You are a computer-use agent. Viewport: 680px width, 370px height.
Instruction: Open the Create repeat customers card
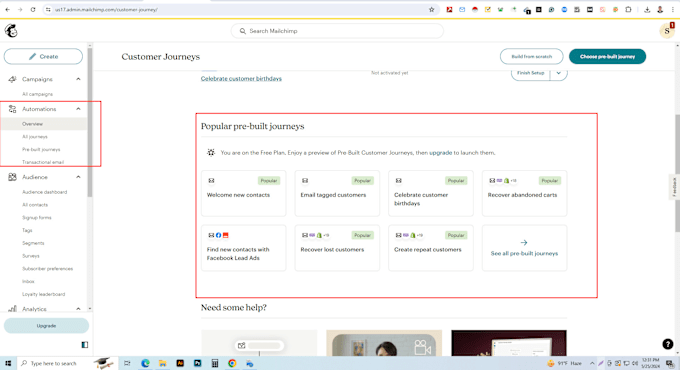coord(431,248)
